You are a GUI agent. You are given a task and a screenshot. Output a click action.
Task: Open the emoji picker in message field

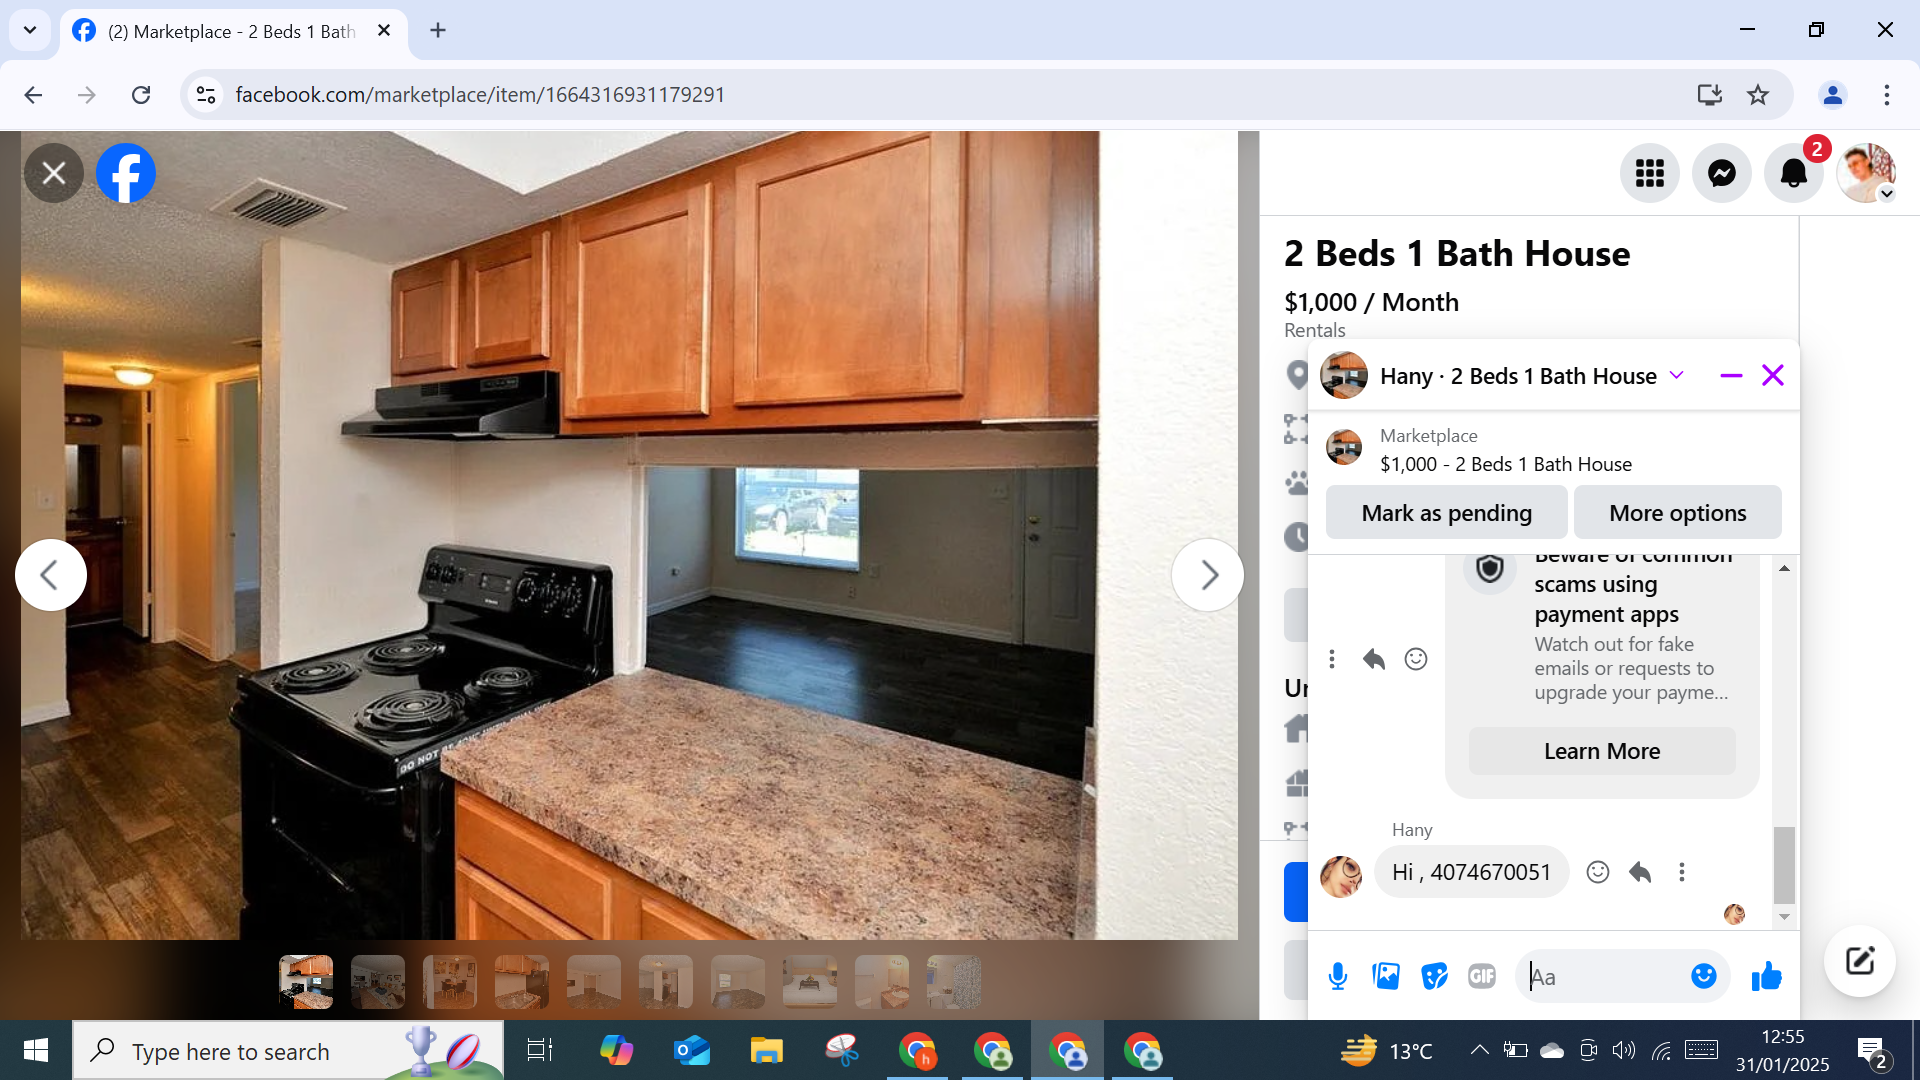(1703, 976)
